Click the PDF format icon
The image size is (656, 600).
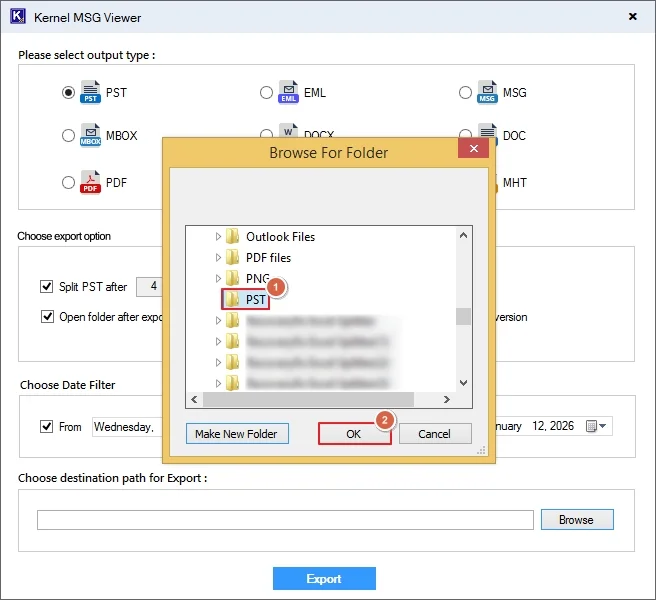pos(90,182)
